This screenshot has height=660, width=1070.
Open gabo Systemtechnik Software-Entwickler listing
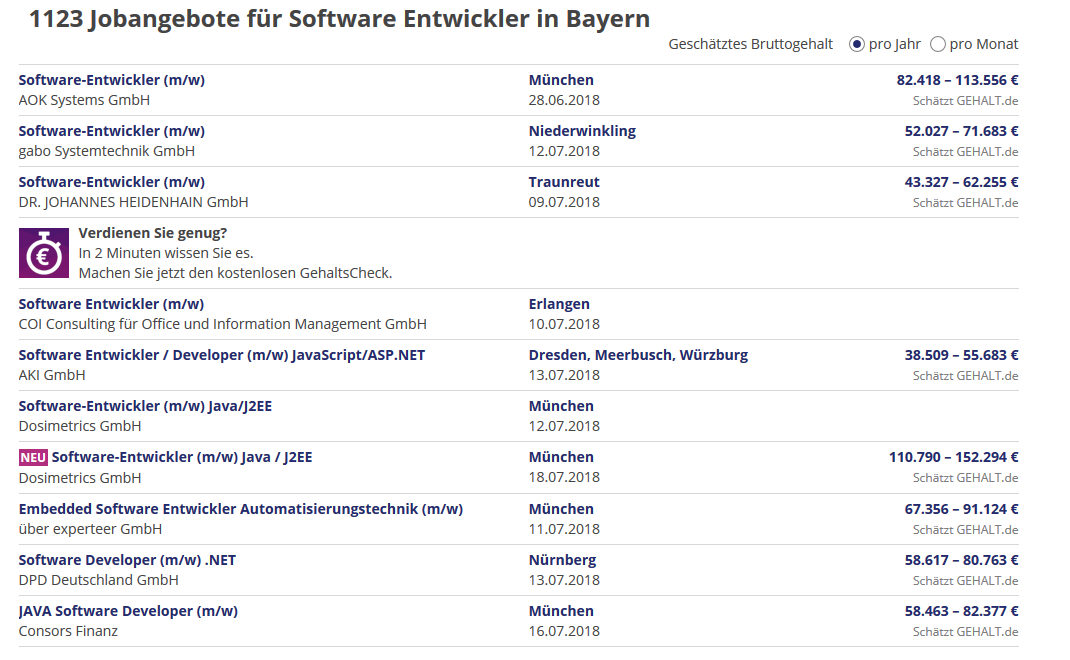(x=111, y=131)
